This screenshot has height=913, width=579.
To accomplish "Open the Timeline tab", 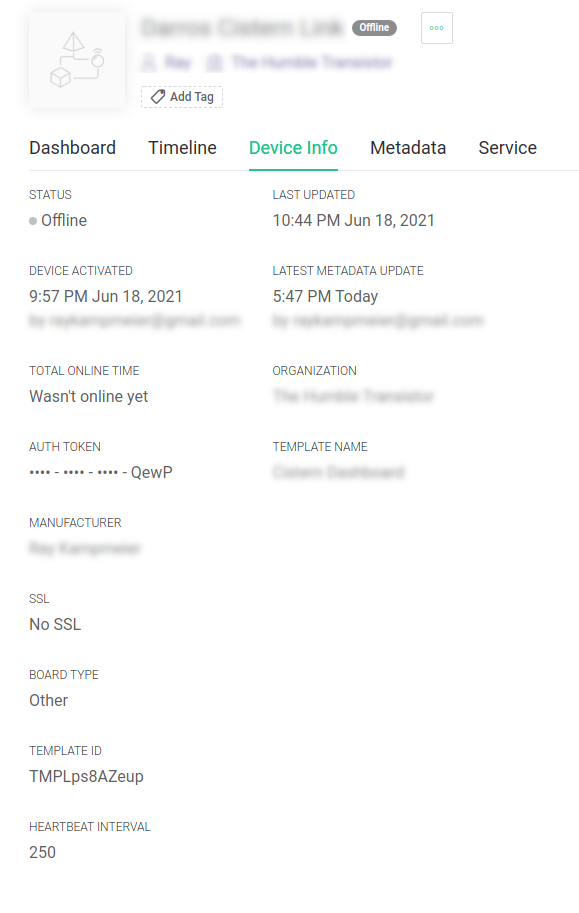I will point(182,148).
